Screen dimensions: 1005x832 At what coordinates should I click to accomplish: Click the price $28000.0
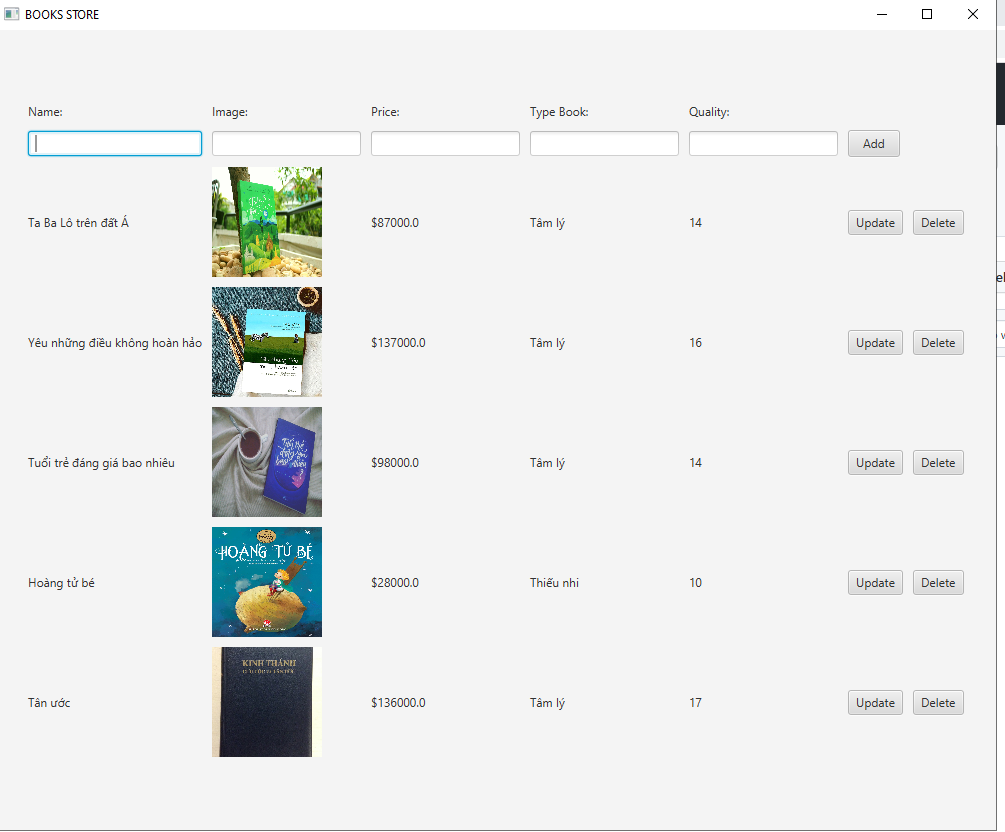[395, 582]
